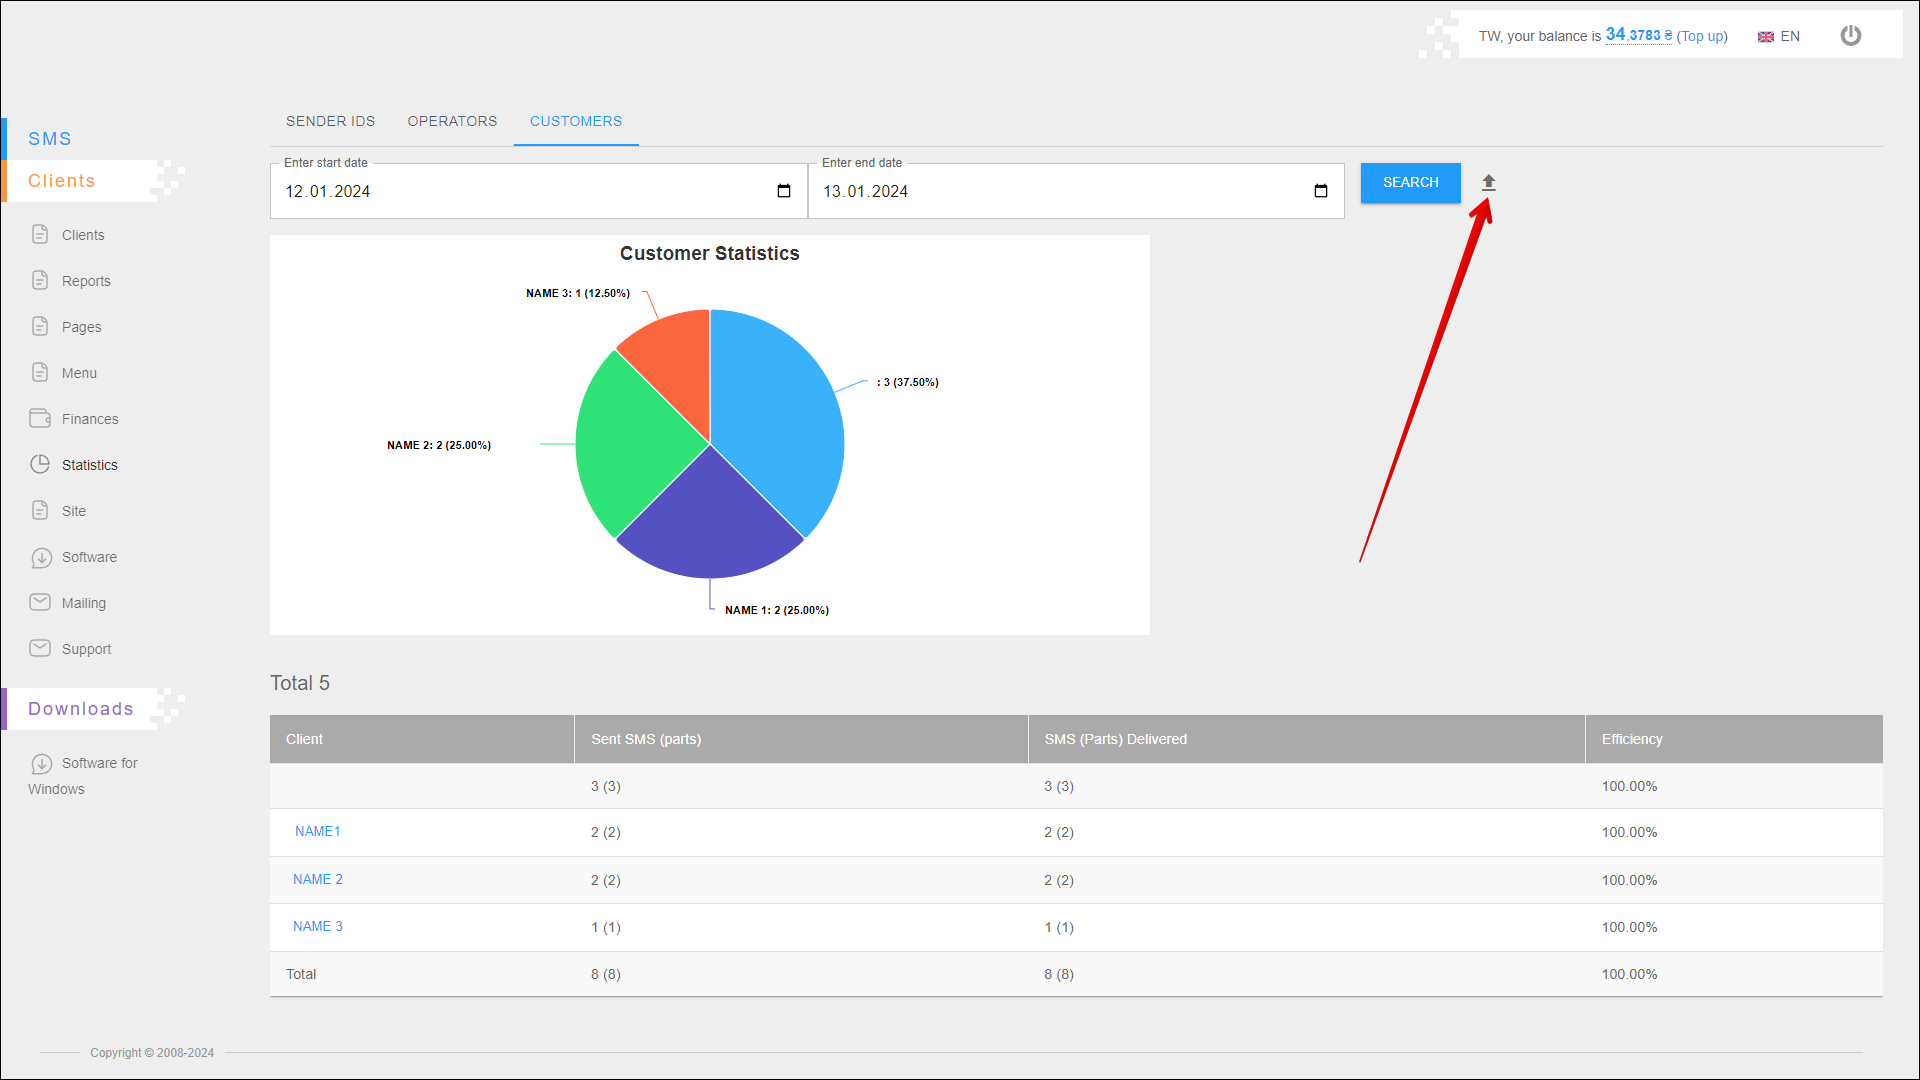Click the Statistics pie chart sidebar icon
Screen dimensions: 1920x1080
coord(40,464)
